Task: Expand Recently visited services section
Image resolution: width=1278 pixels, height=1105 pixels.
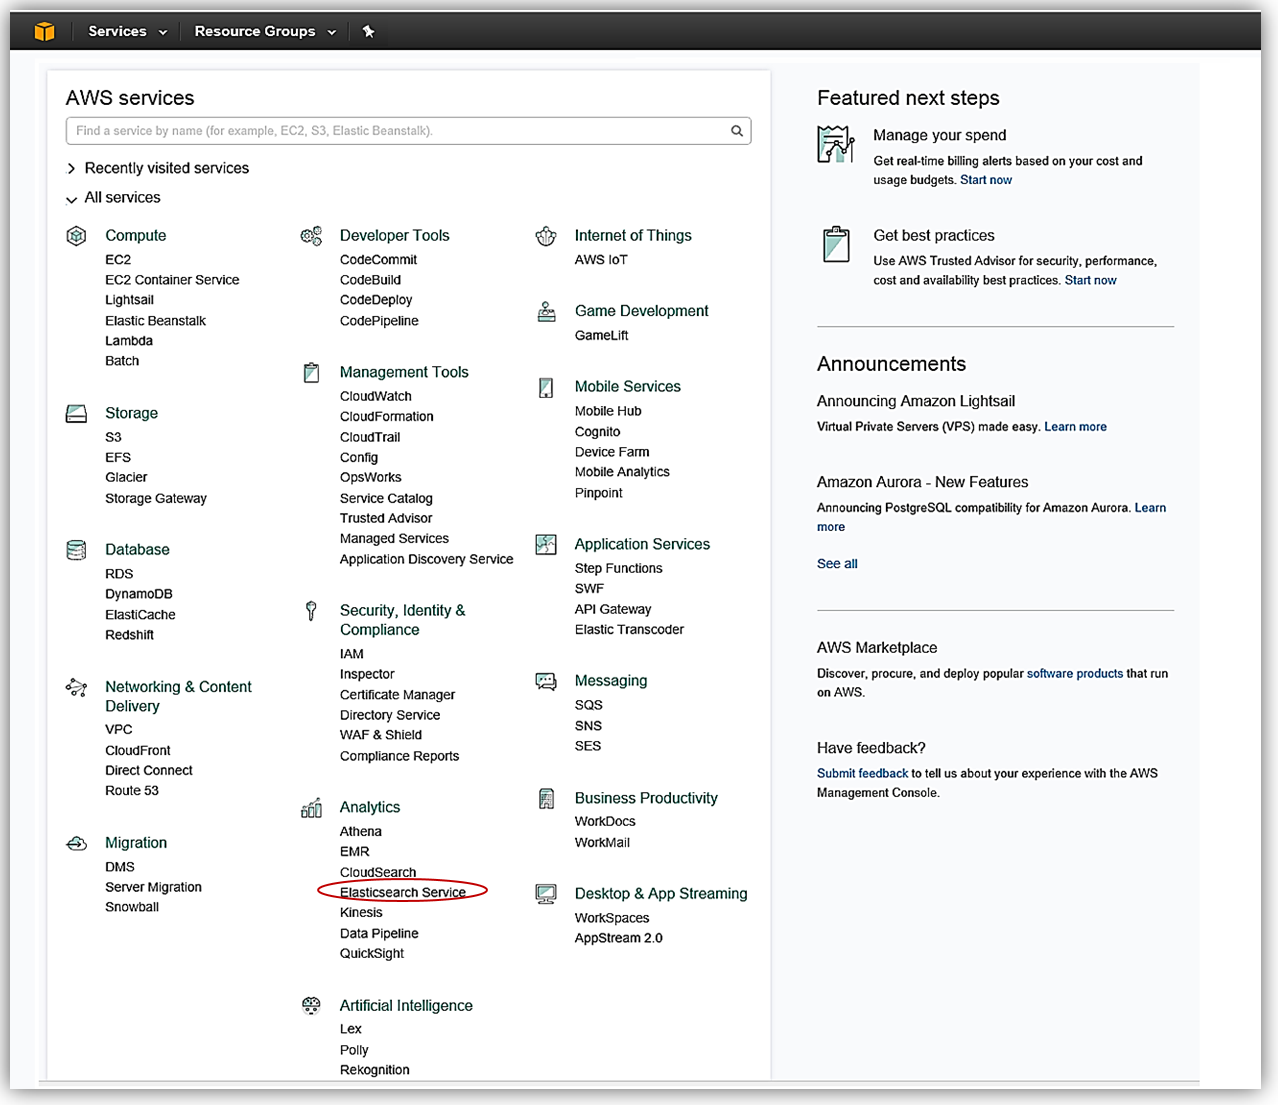Action: (x=166, y=168)
